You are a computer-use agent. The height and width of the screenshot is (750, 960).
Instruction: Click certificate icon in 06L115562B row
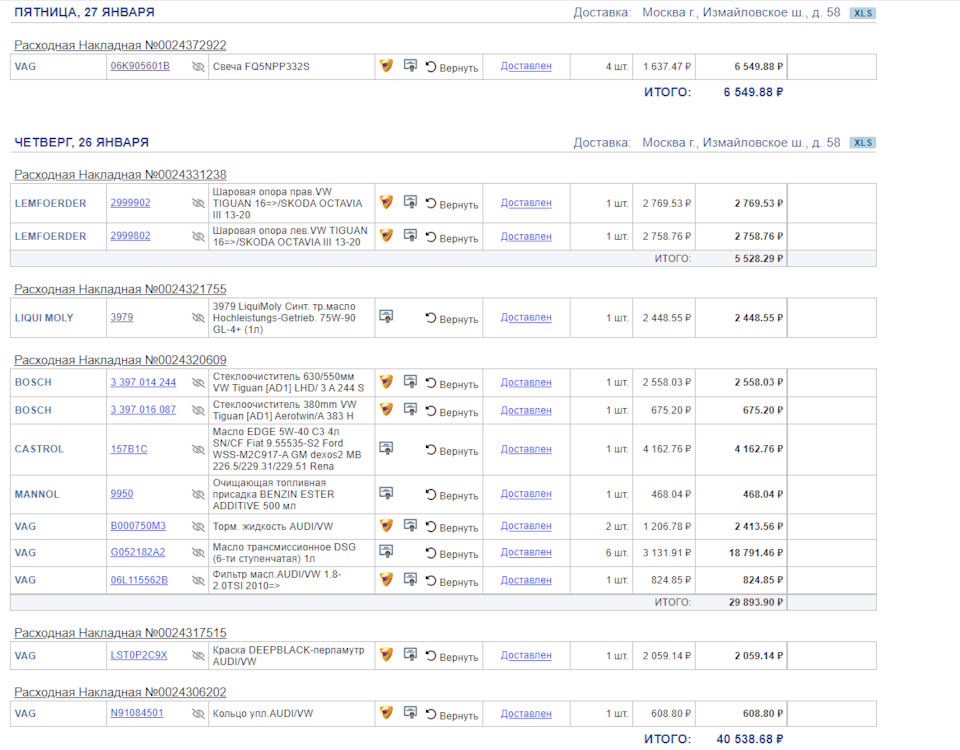(x=410, y=579)
